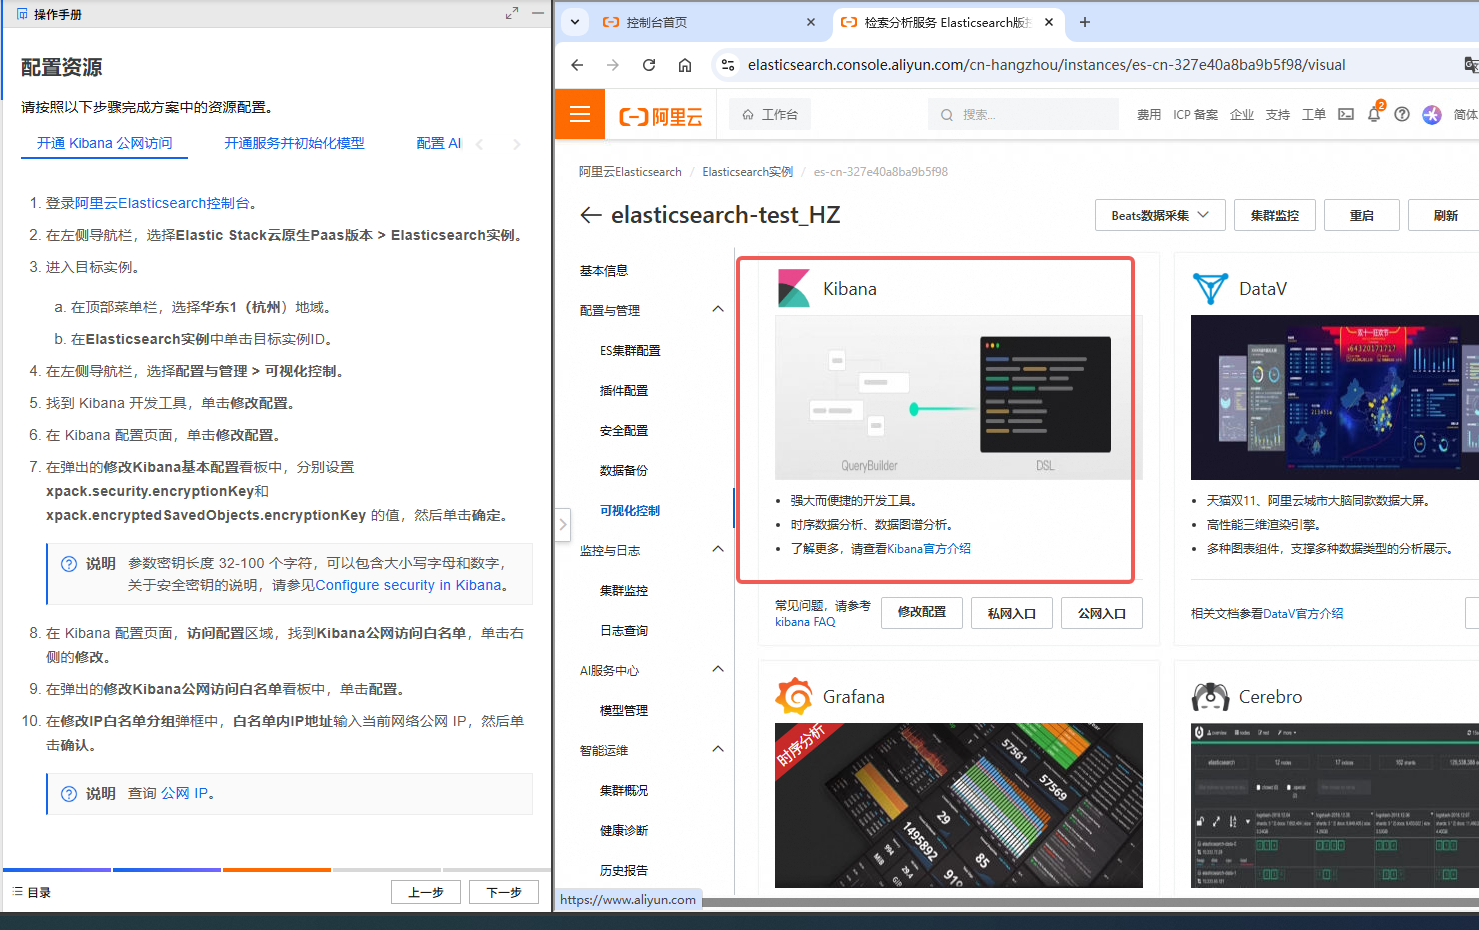Switch to 开通服务并初始化模型 tab
1479x930 pixels.
294,143
